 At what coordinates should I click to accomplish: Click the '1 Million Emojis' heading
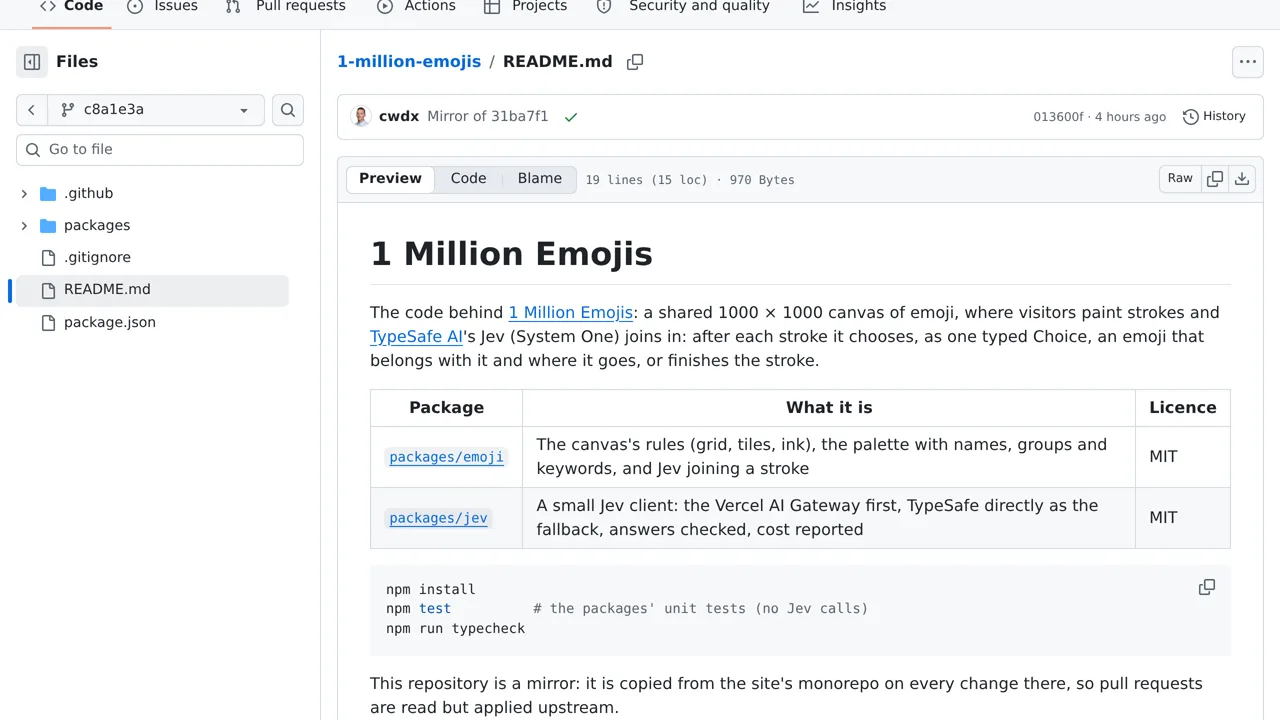point(511,254)
